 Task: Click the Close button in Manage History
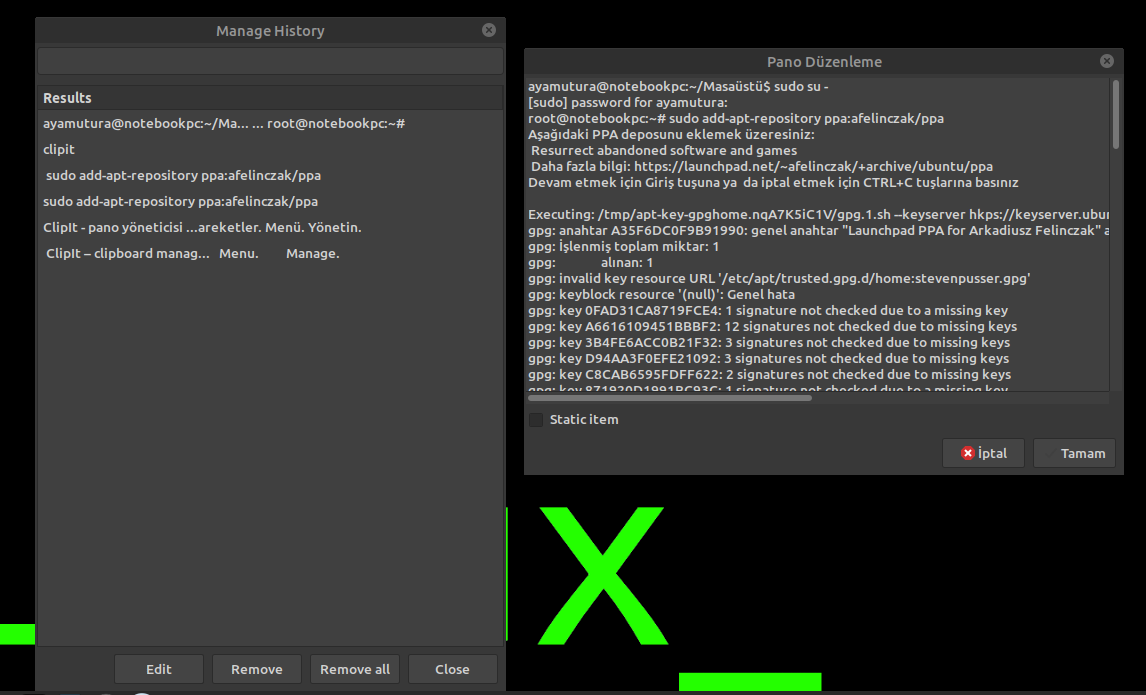click(452, 669)
